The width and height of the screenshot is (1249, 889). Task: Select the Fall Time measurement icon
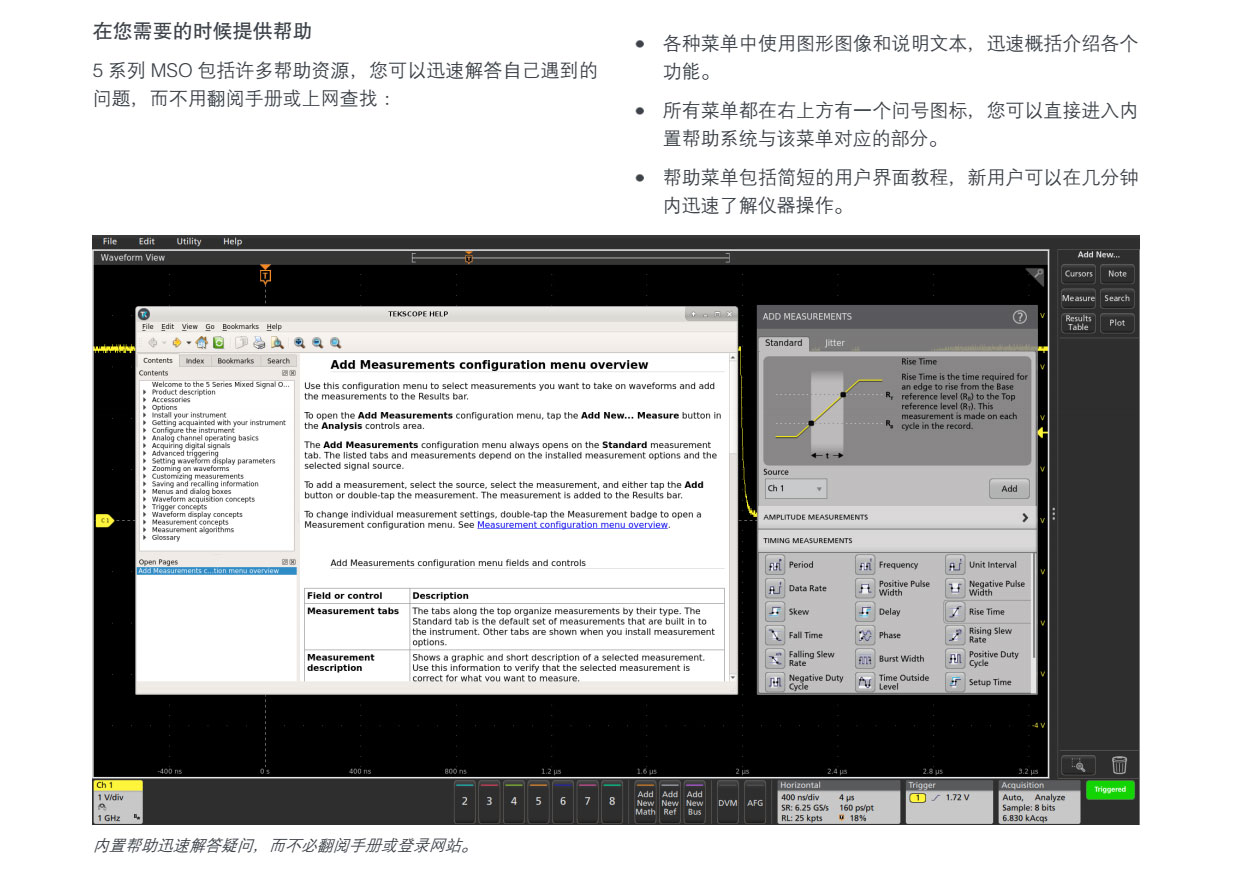pyautogui.click(x=775, y=635)
